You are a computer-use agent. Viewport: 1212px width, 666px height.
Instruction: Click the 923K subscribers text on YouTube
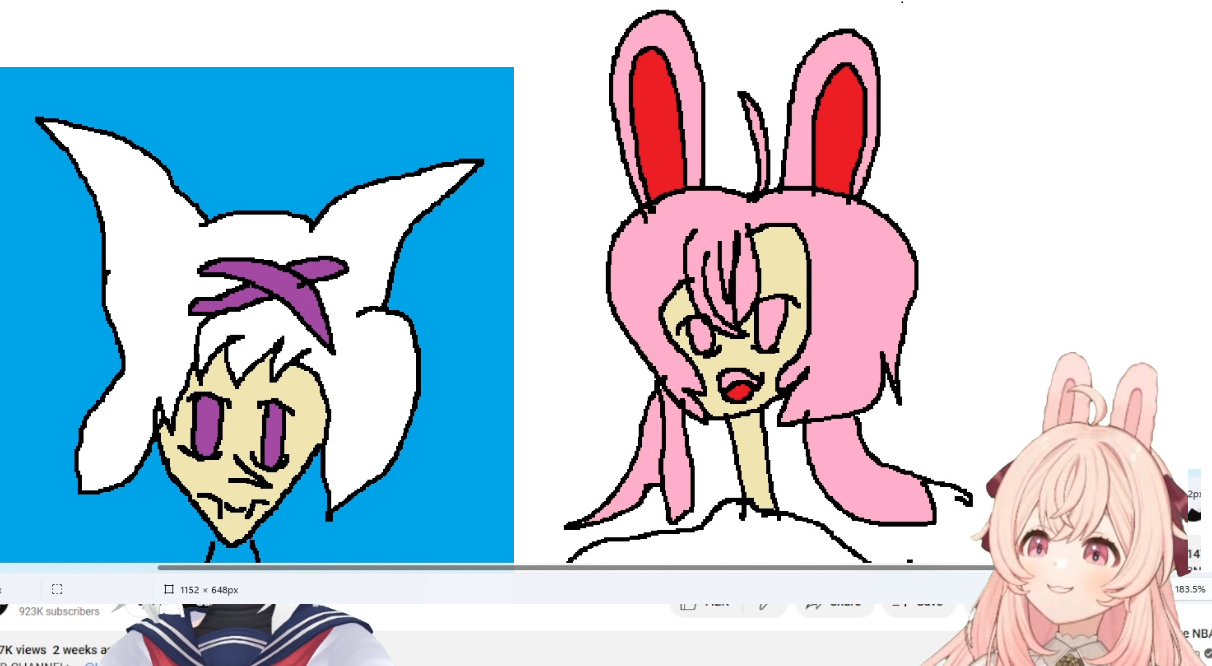click(x=59, y=611)
